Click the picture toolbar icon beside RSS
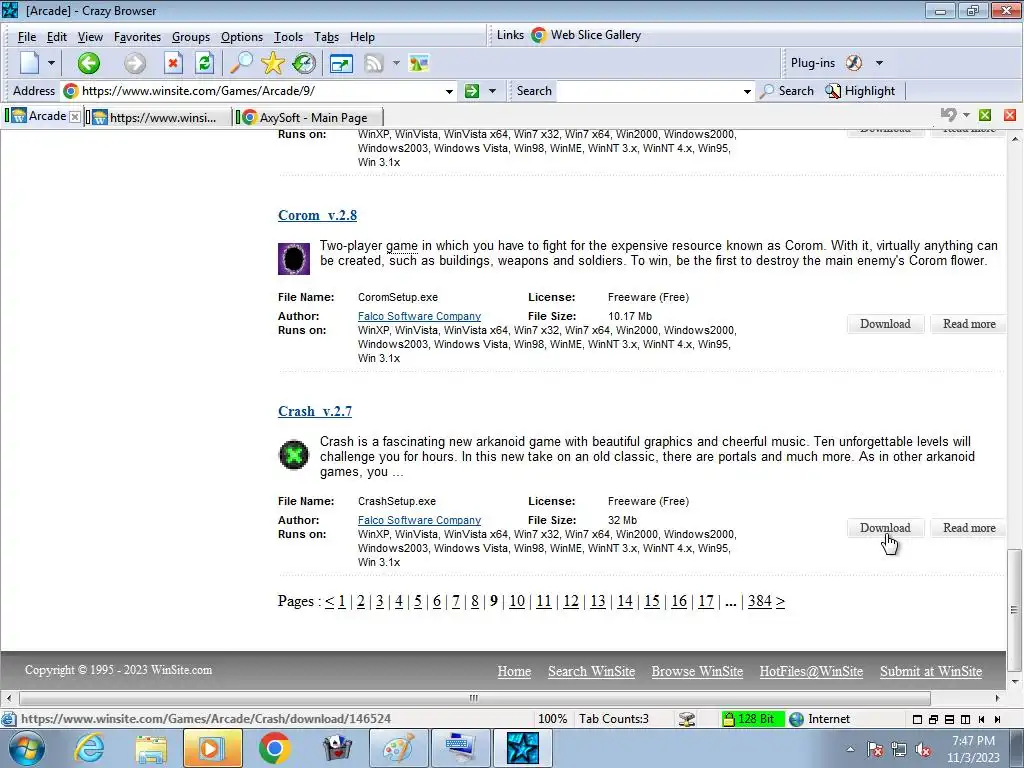1024x768 pixels. [x=419, y=63]
